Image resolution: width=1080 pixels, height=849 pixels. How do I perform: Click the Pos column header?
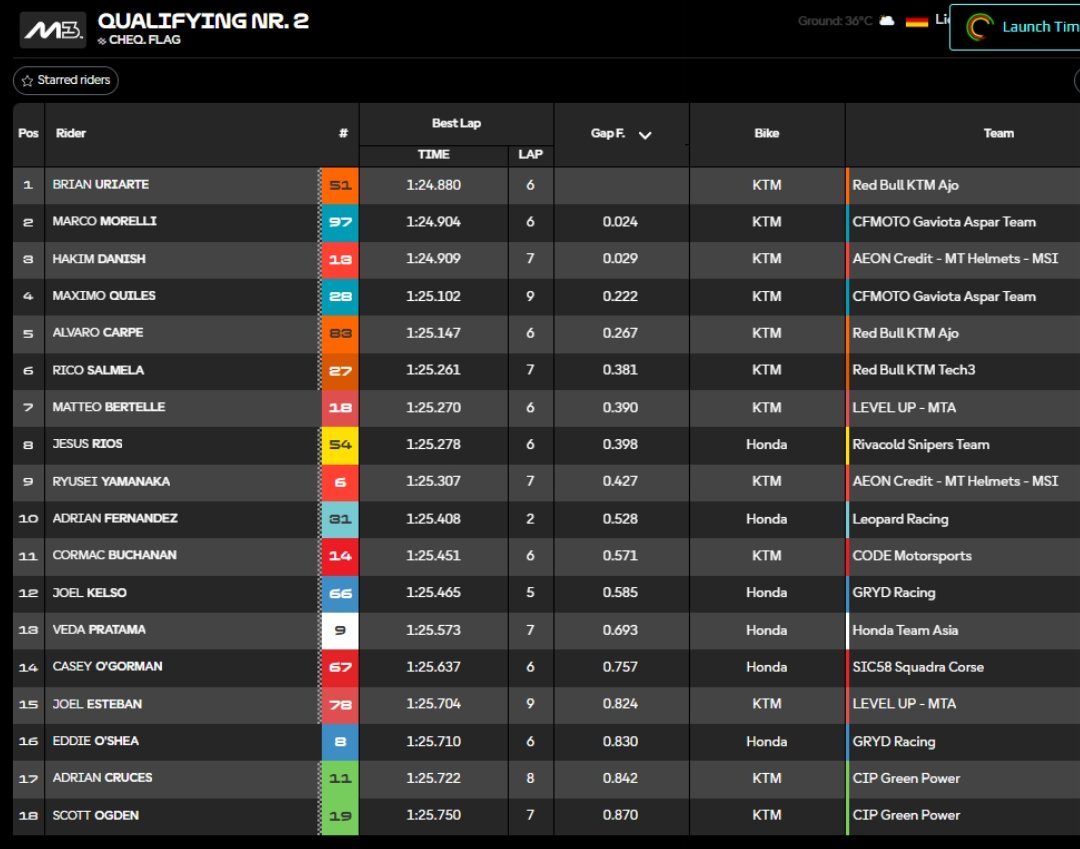(x=28, y=134)
